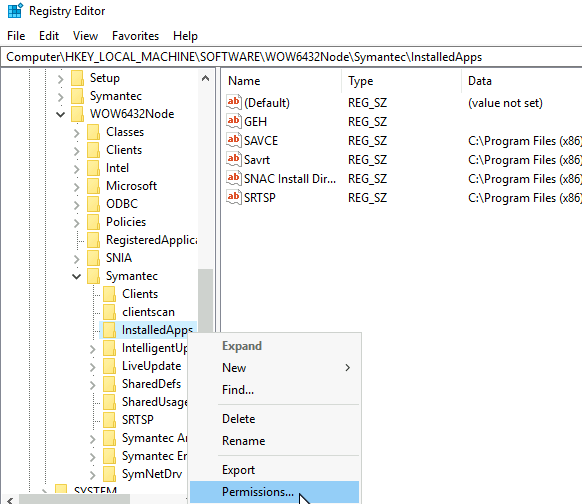Open the New submenu in context menu
The image size is (582, 504).
(274, 368)
